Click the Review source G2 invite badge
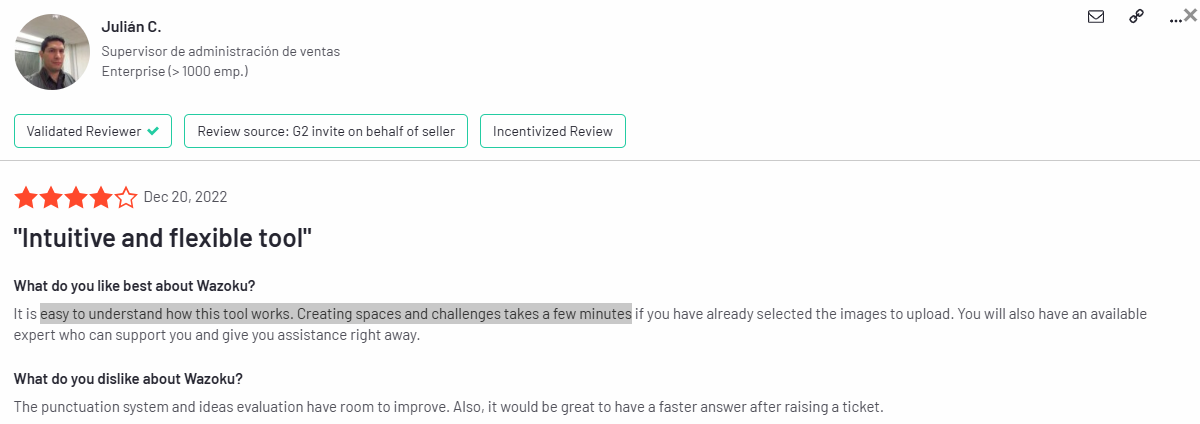 point(326,131)
